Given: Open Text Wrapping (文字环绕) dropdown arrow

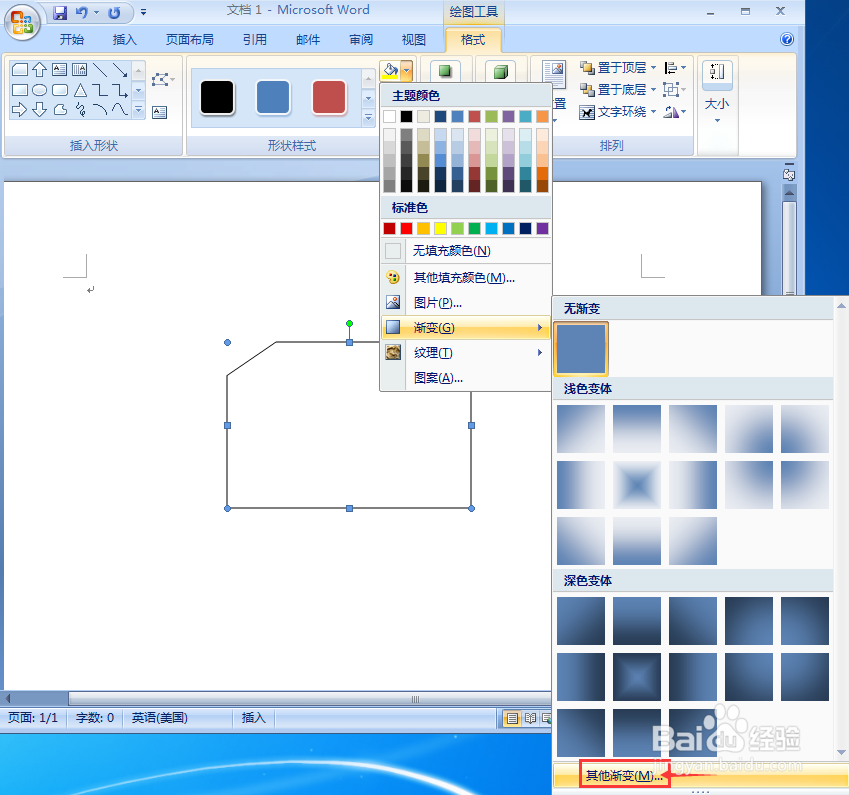Looking at the screenshot, I should (x=654, y=112).
